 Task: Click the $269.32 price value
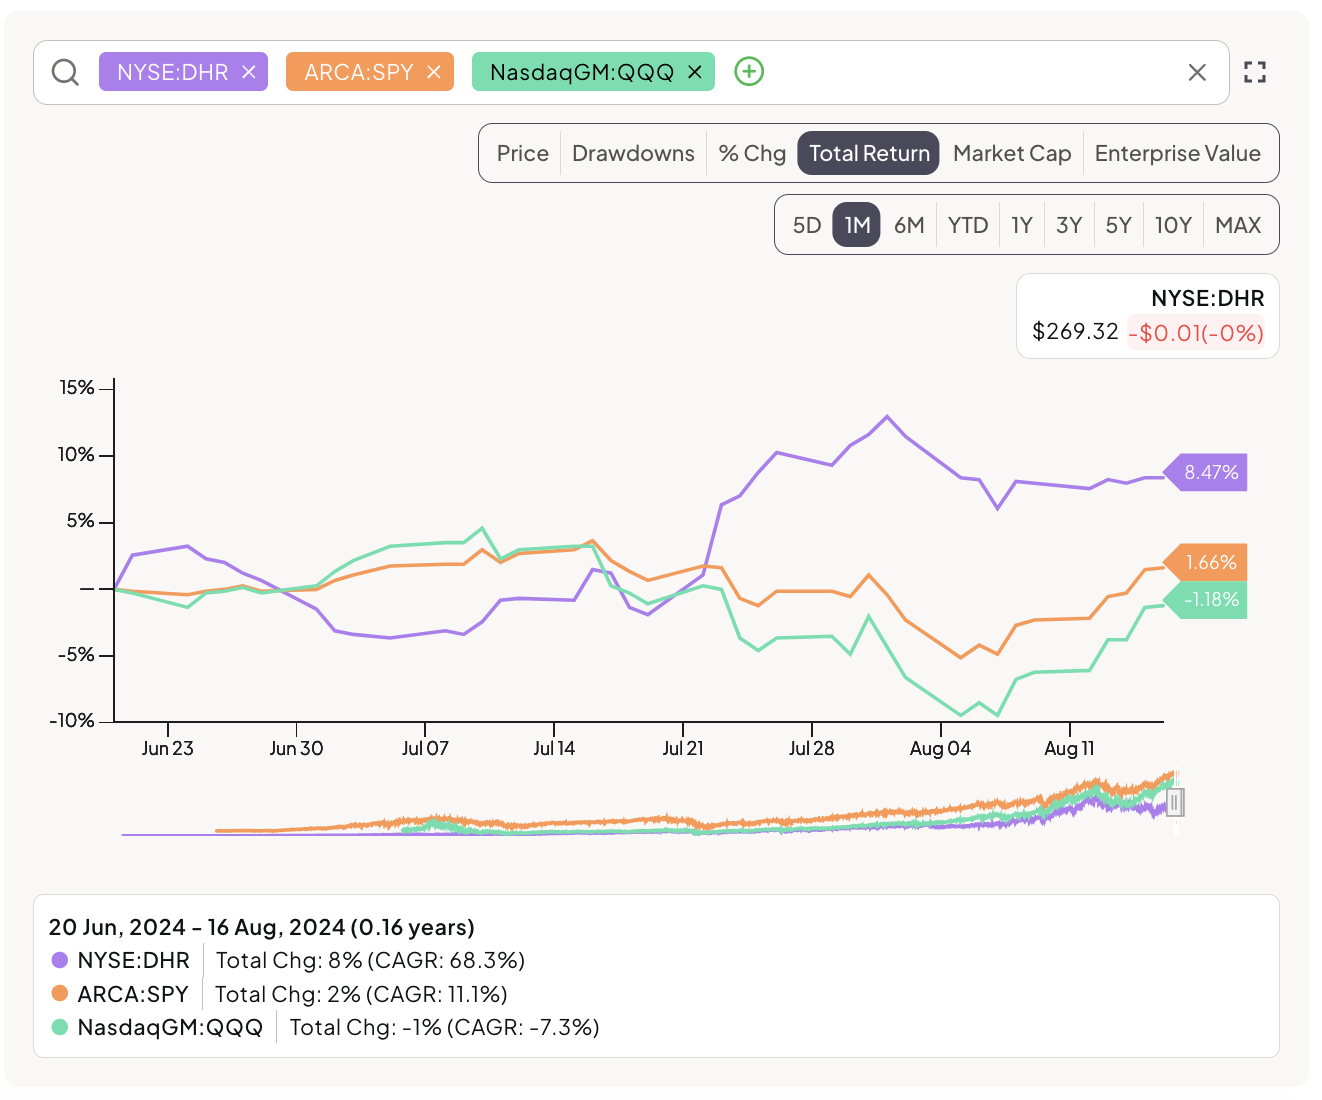coord(1075,332)
